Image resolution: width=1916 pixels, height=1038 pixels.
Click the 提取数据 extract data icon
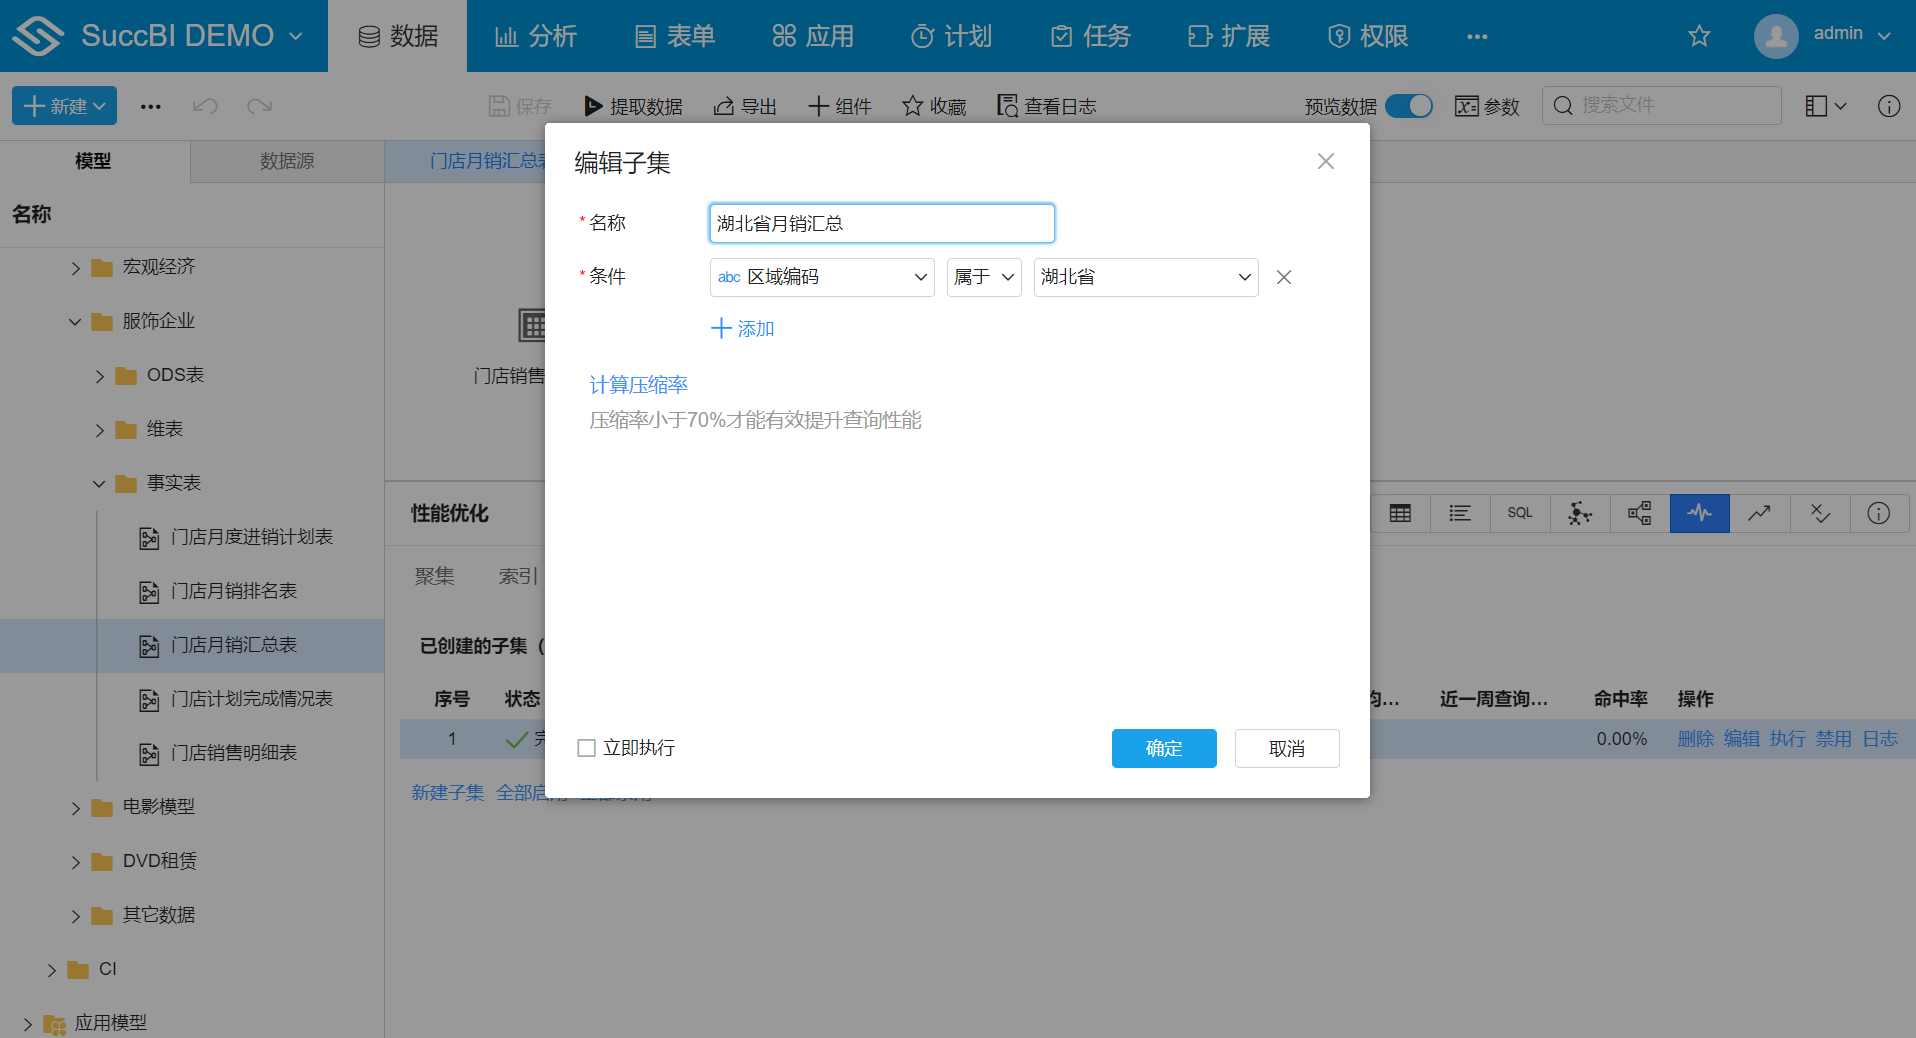pos(632,105)
